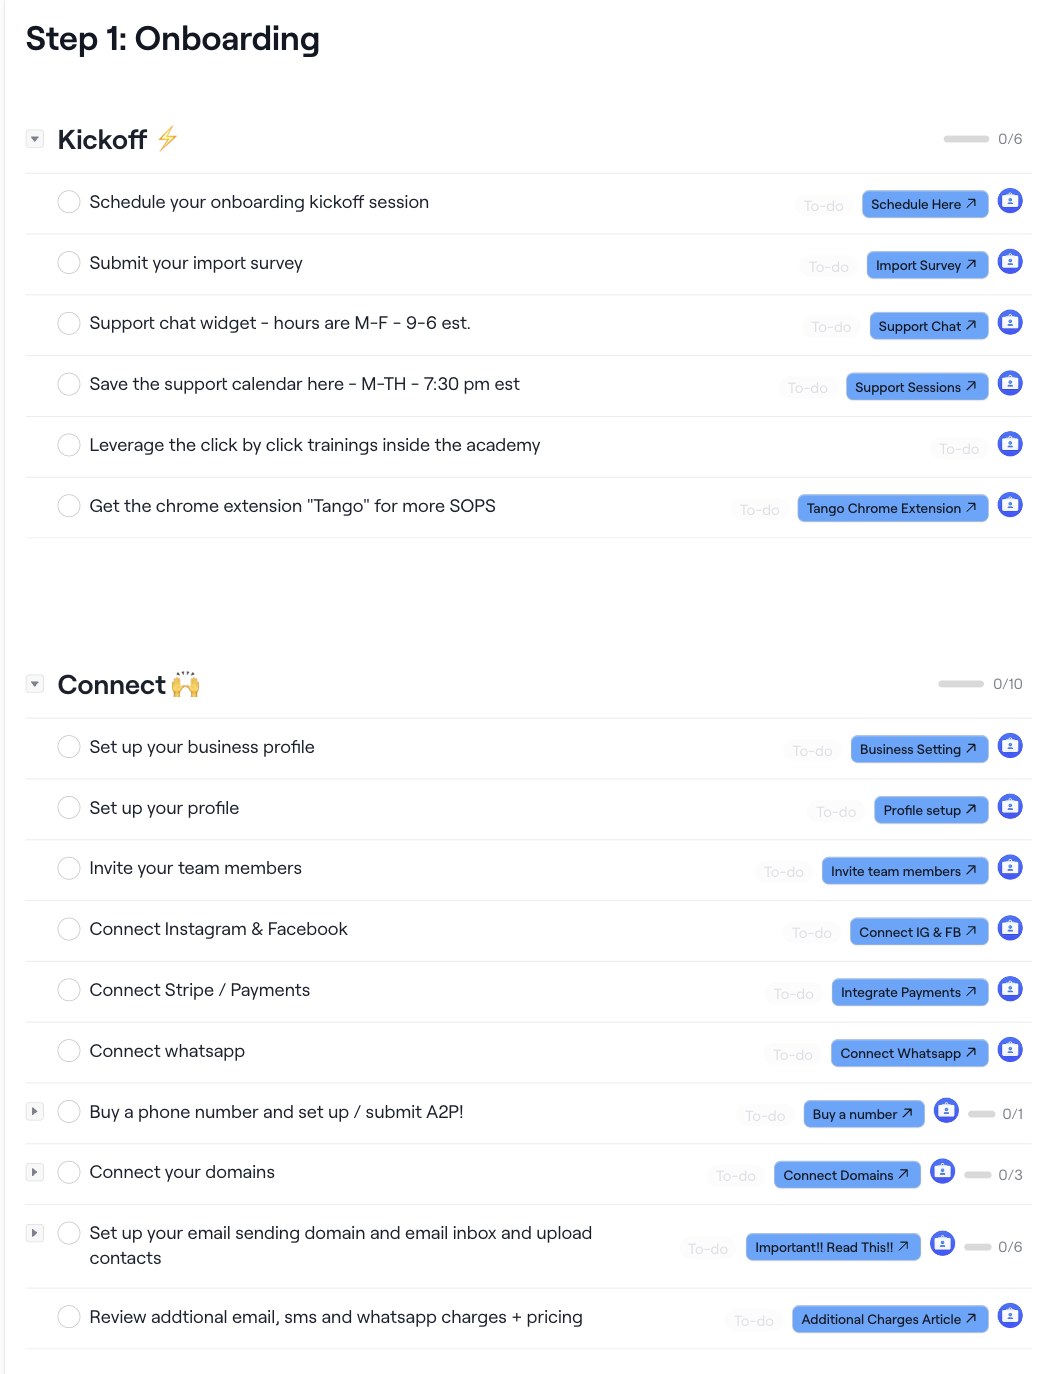Open assignee avatar on Connect your domains row
Screen dimensions: 1052x1374
(942, 1172)
